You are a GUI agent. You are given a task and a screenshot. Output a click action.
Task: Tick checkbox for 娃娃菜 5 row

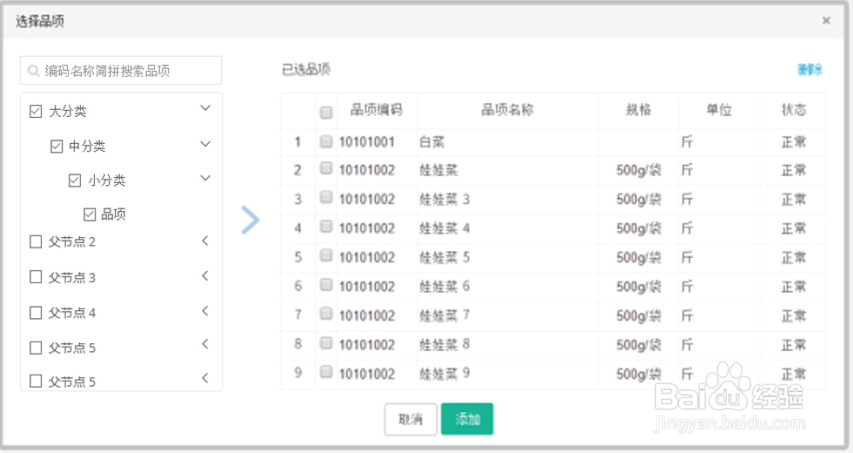tap(326, 255)
